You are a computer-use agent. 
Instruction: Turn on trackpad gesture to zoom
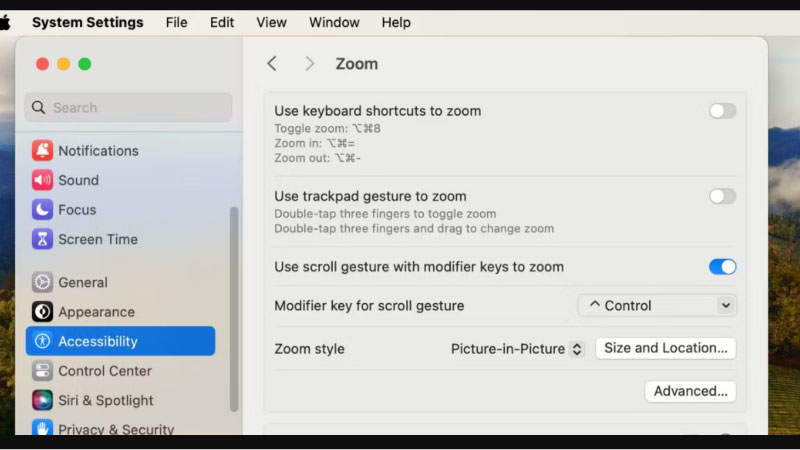[x=722, y=196]
